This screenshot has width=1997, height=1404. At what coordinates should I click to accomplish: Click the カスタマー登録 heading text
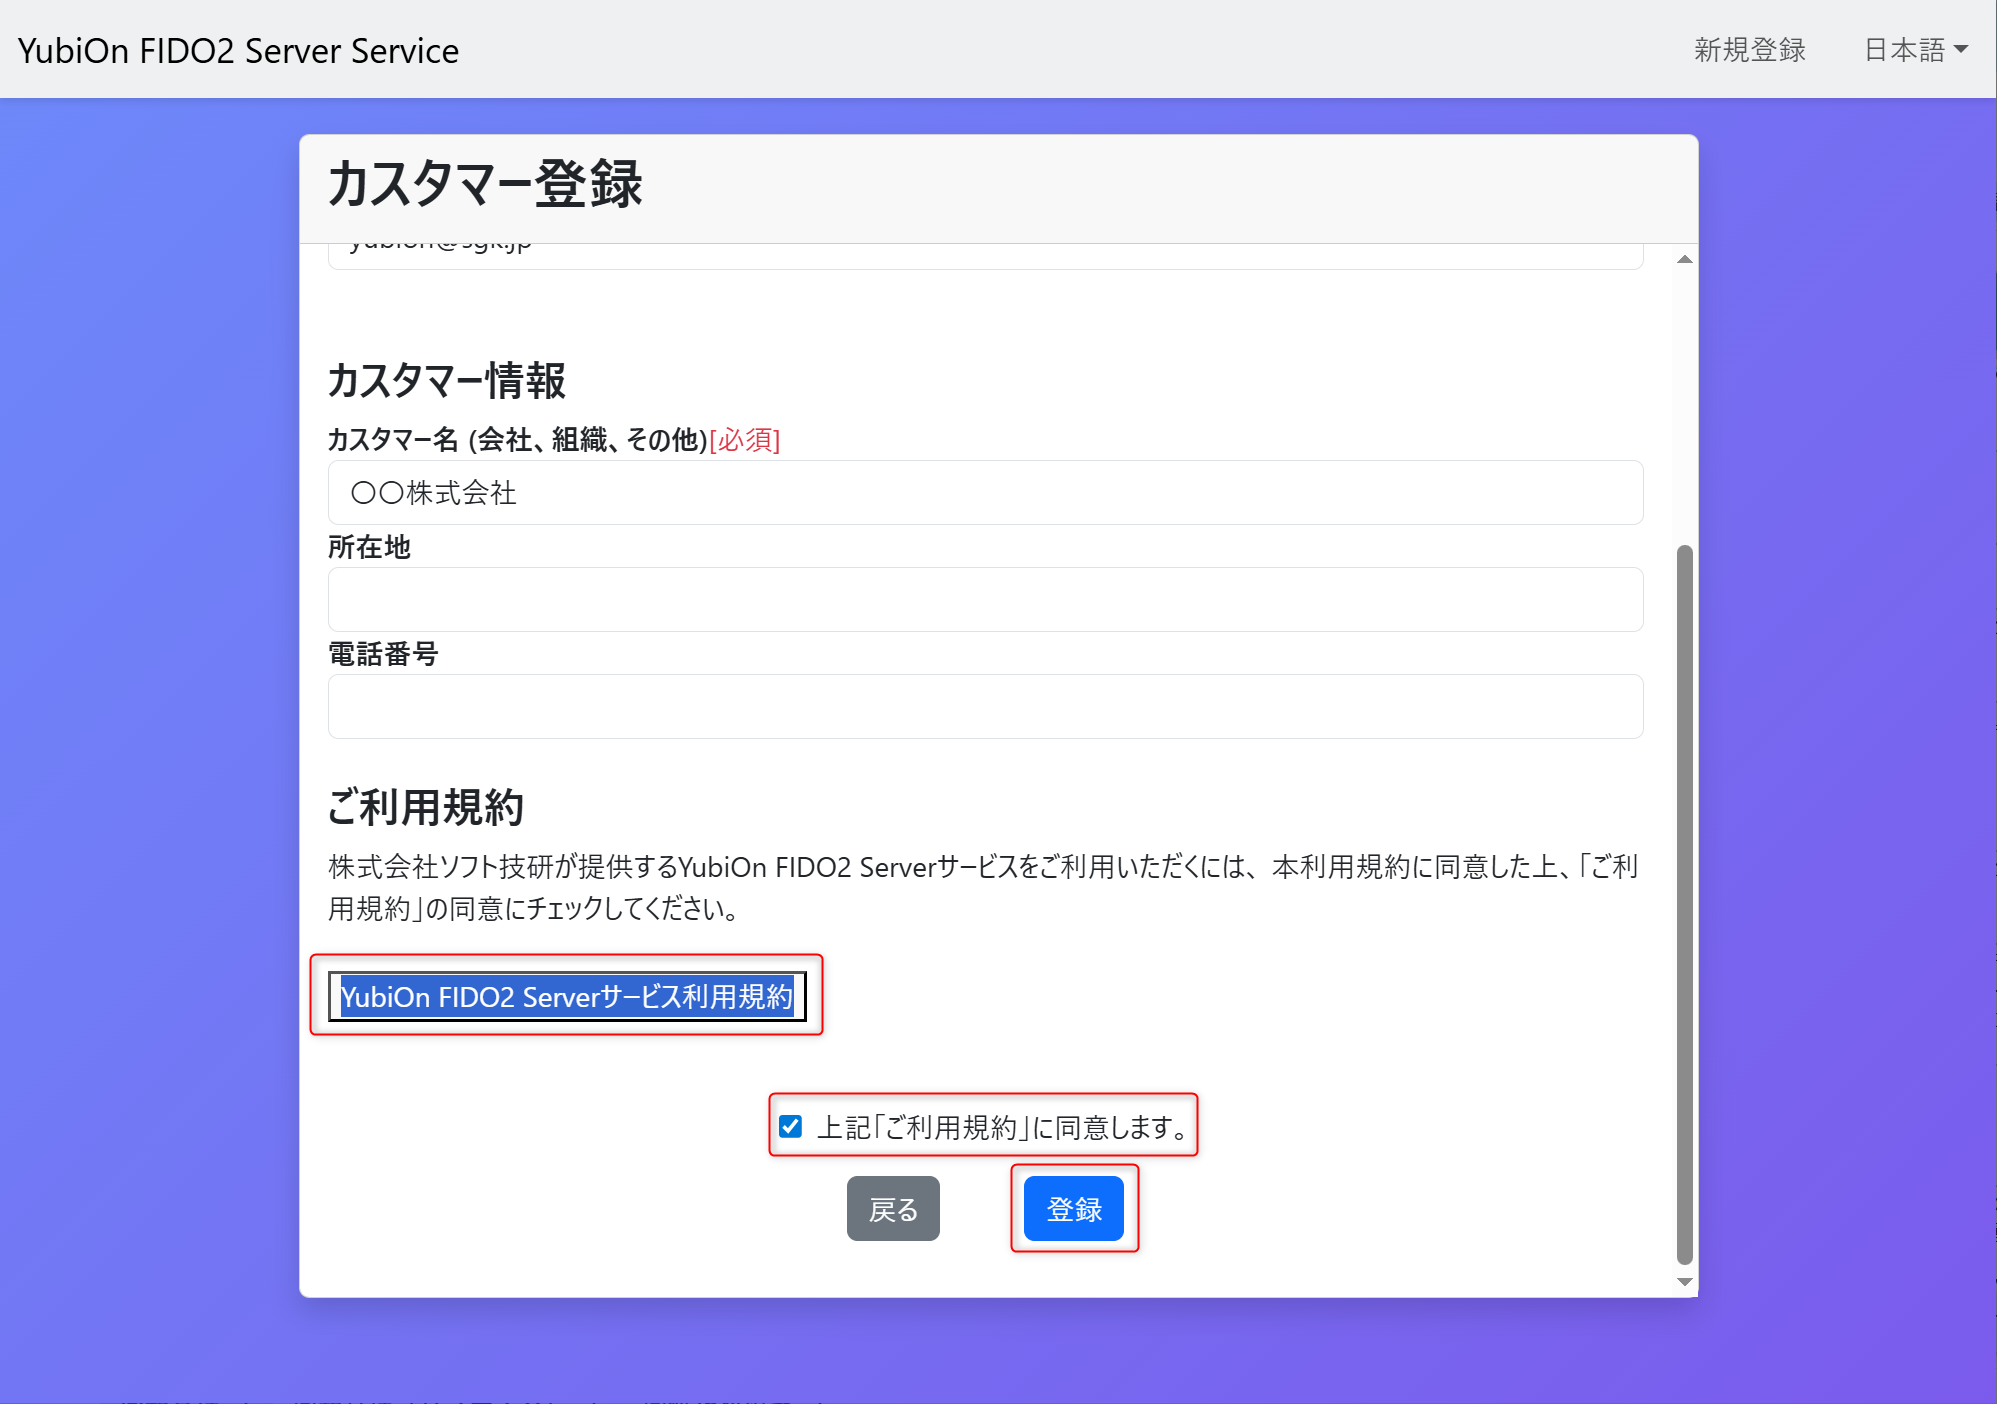tap(485, 184)
